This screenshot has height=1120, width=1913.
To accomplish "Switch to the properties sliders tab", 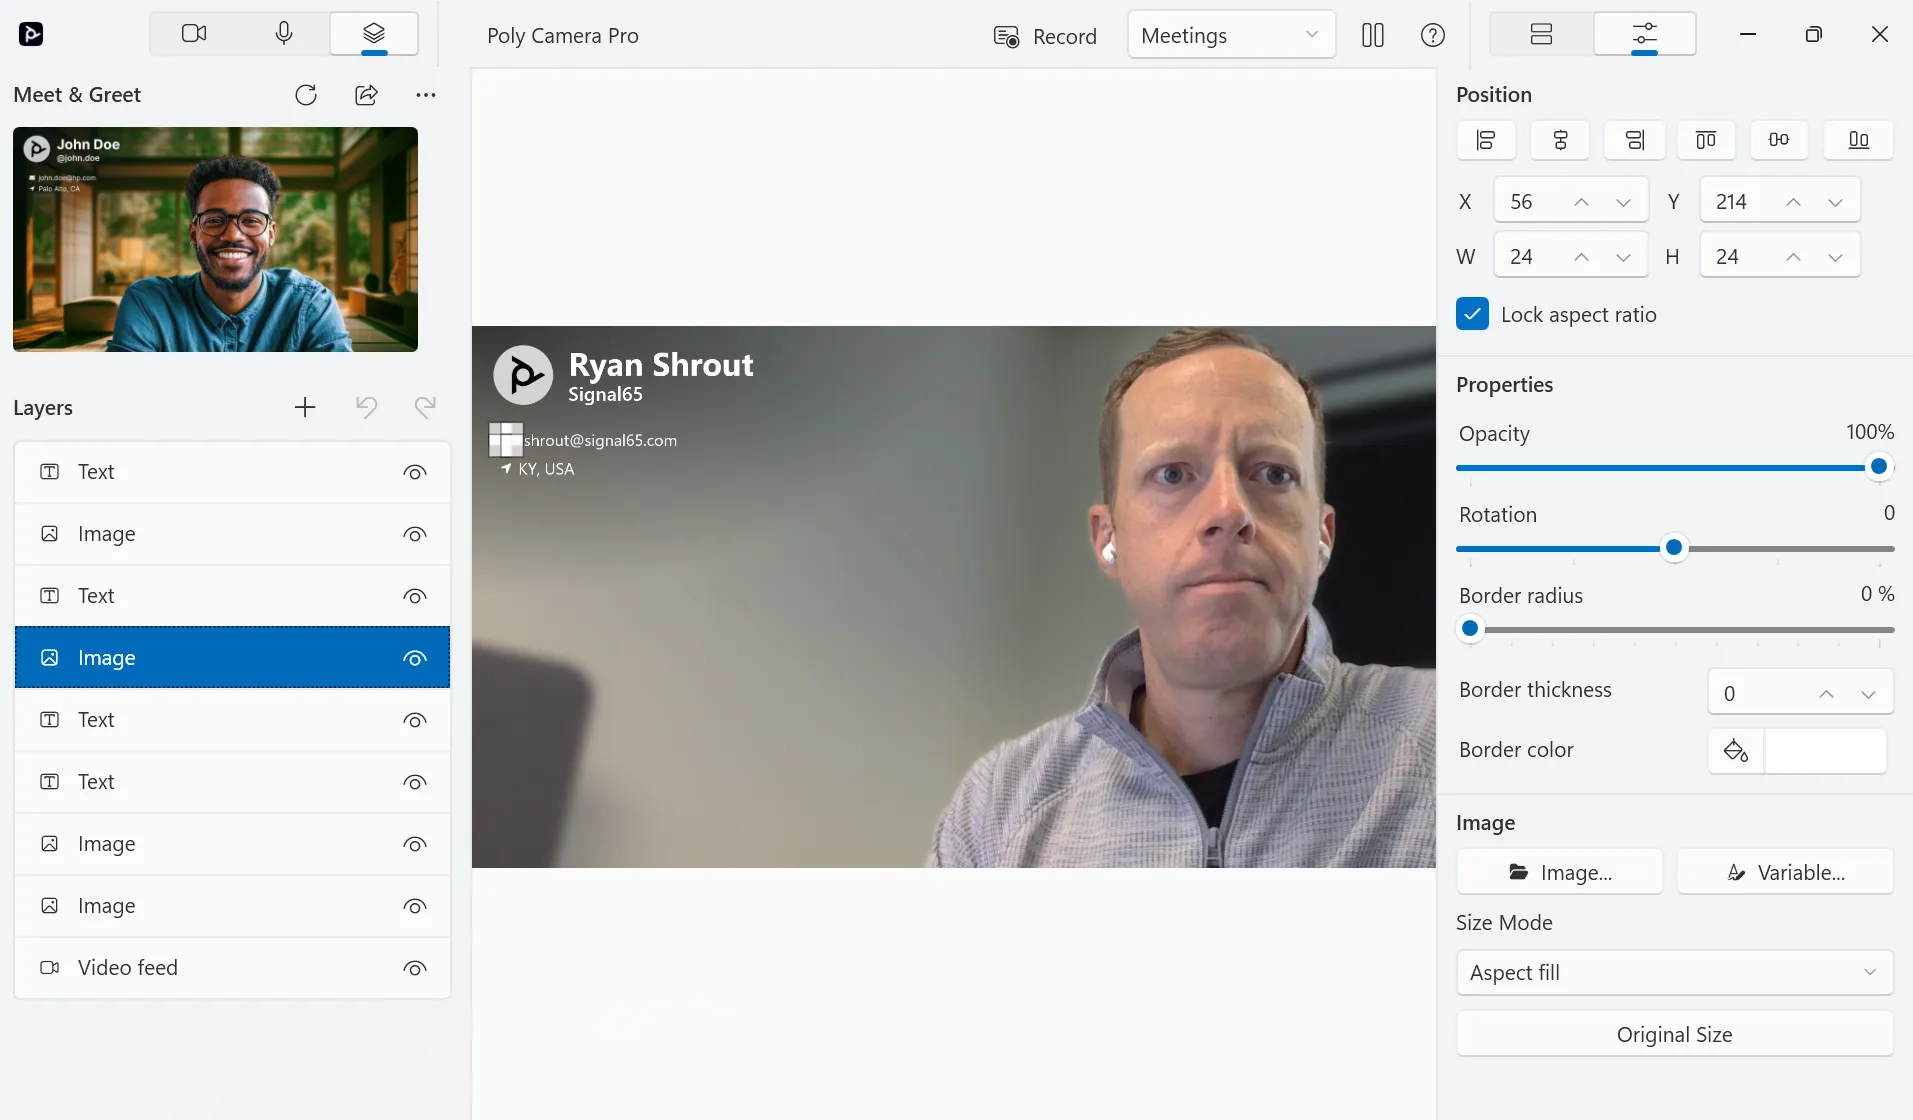I will tap(1644, 34).
